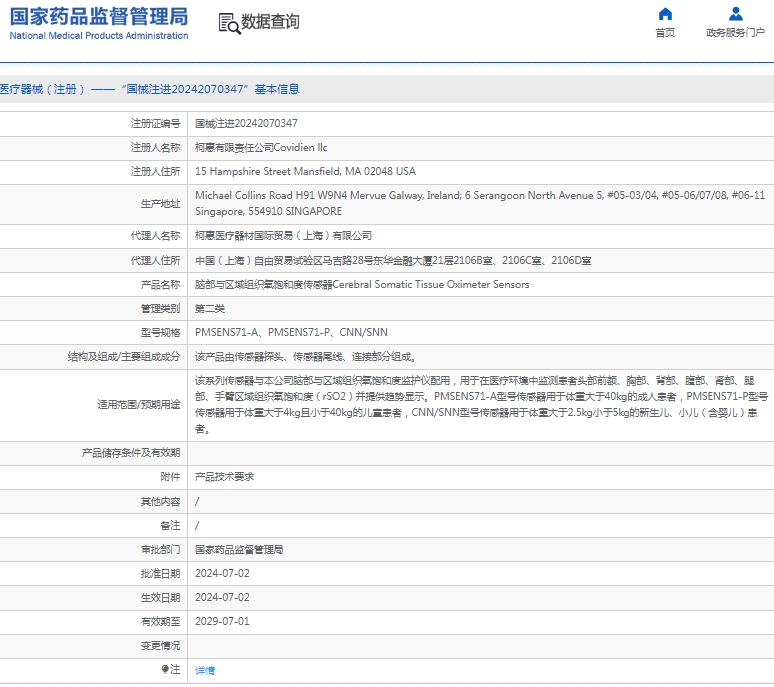Click the 首页 text link

coord(665,33)
